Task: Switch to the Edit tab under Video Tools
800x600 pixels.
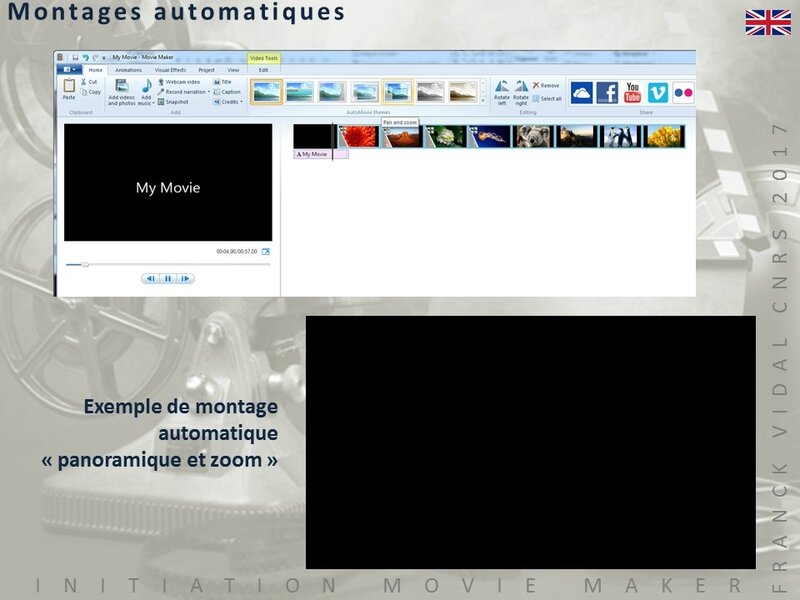Action: [263, 70]
